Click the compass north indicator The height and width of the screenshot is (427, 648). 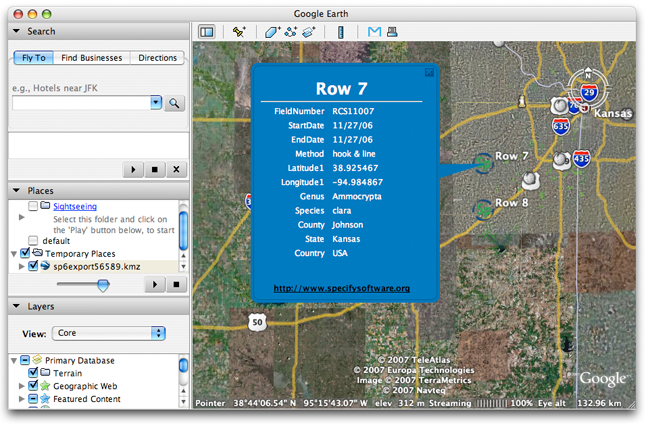coord(588,75)
